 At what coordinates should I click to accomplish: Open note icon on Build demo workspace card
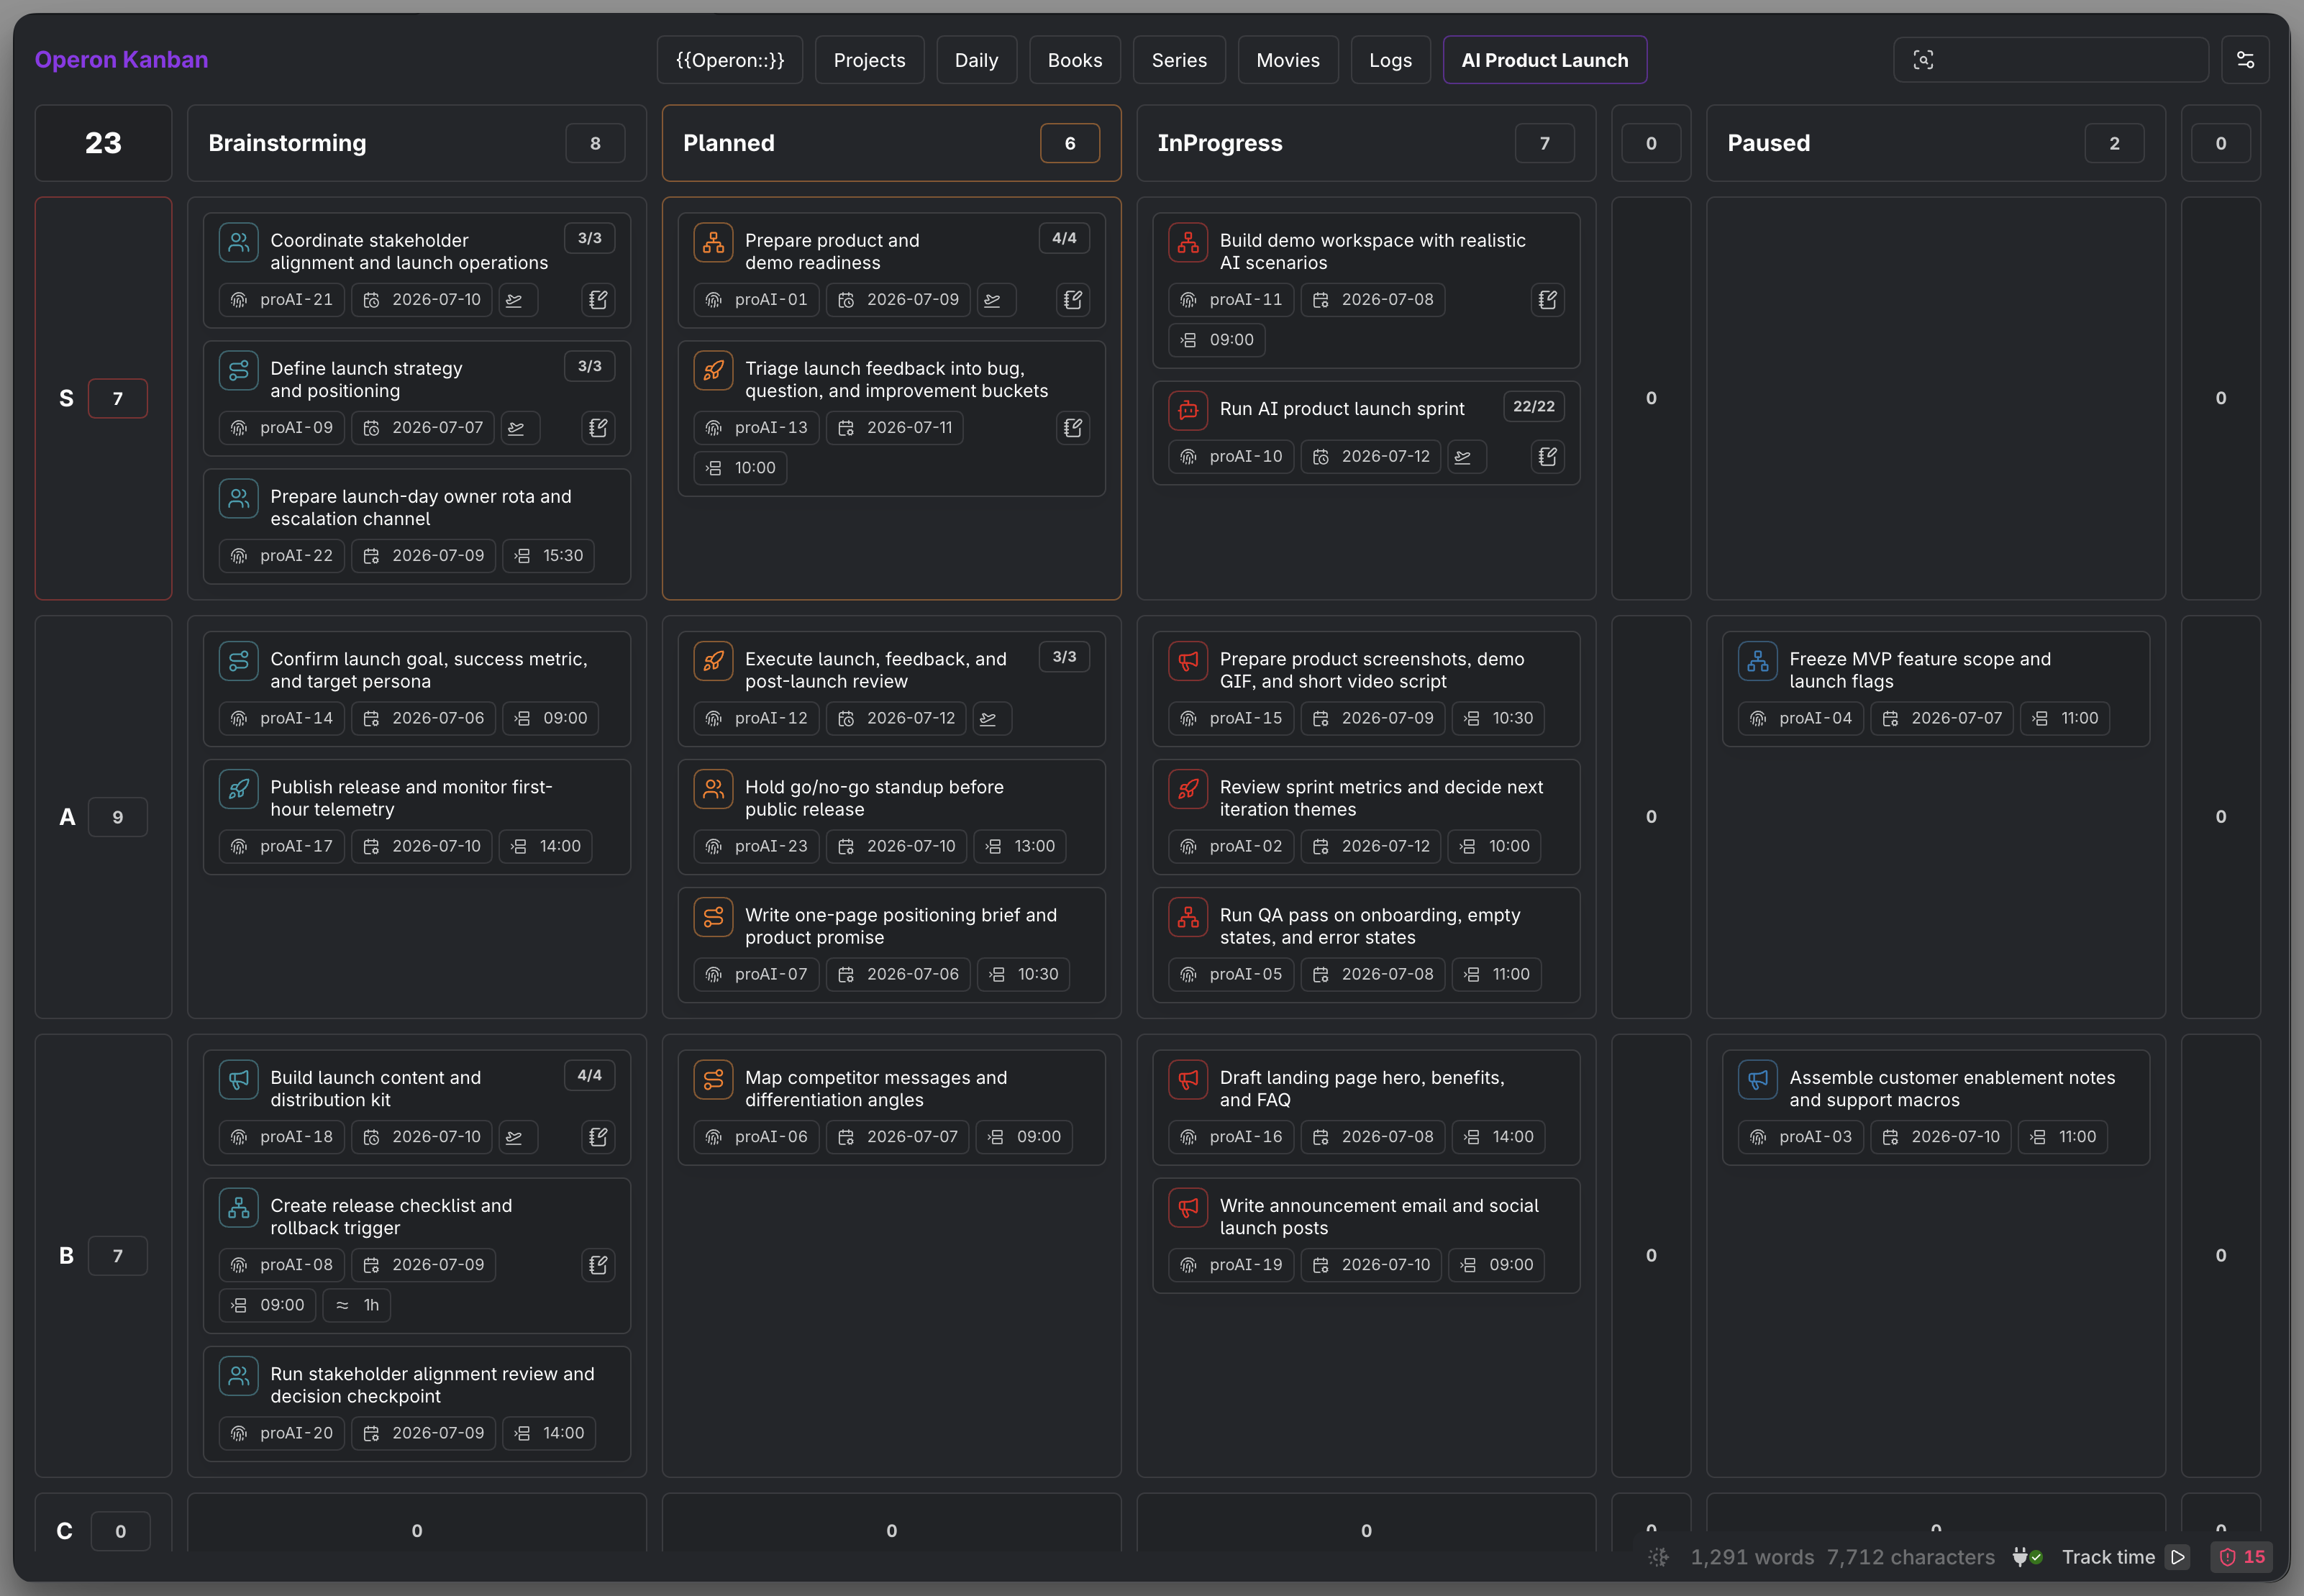pyautogui.click(x=1548, y=300)
